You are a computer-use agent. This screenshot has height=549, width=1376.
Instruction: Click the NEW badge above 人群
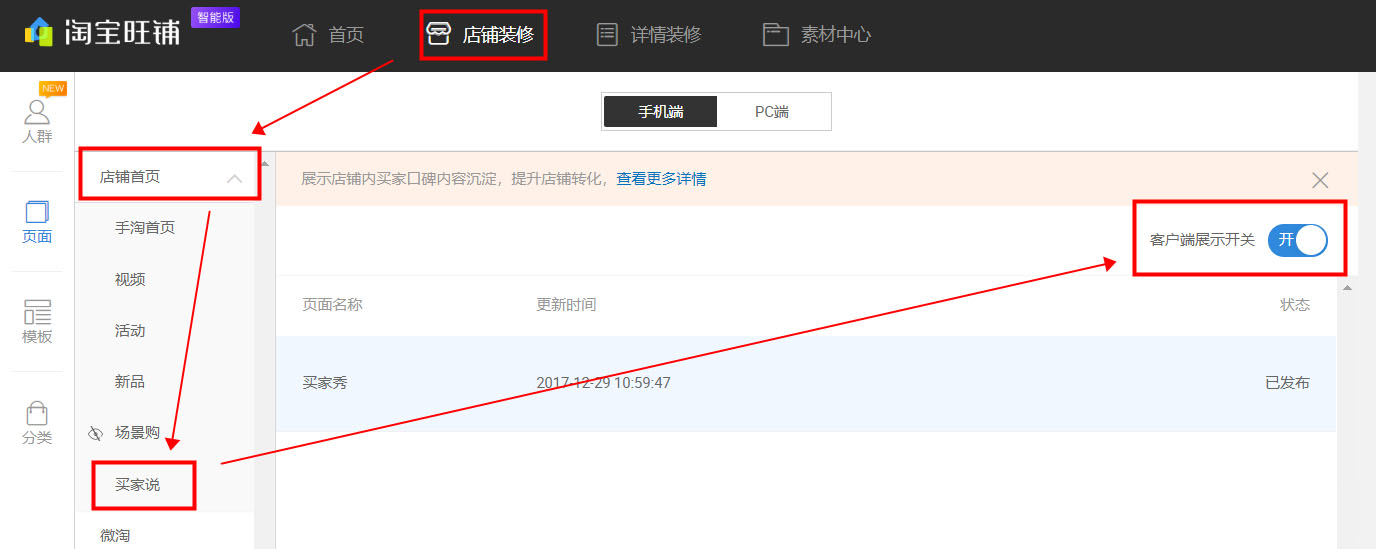[53, 89]
